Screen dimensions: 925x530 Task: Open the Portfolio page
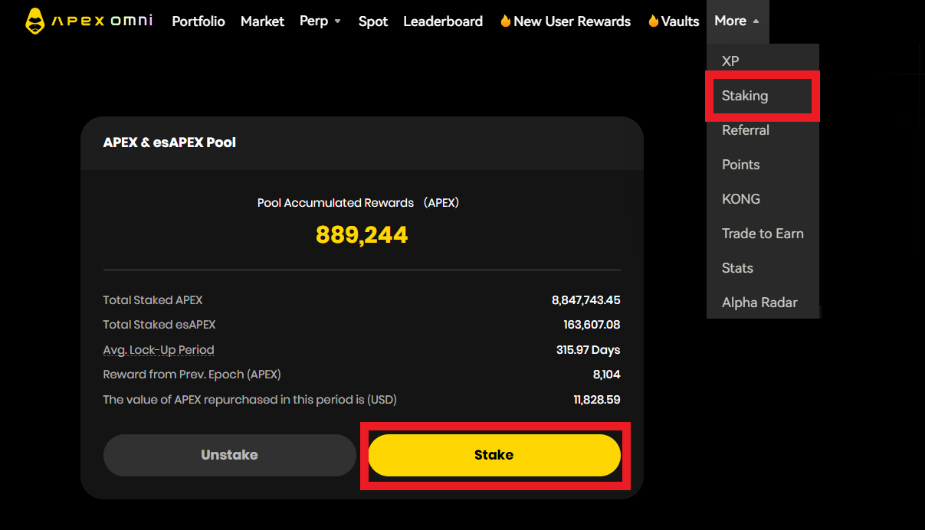198,21
